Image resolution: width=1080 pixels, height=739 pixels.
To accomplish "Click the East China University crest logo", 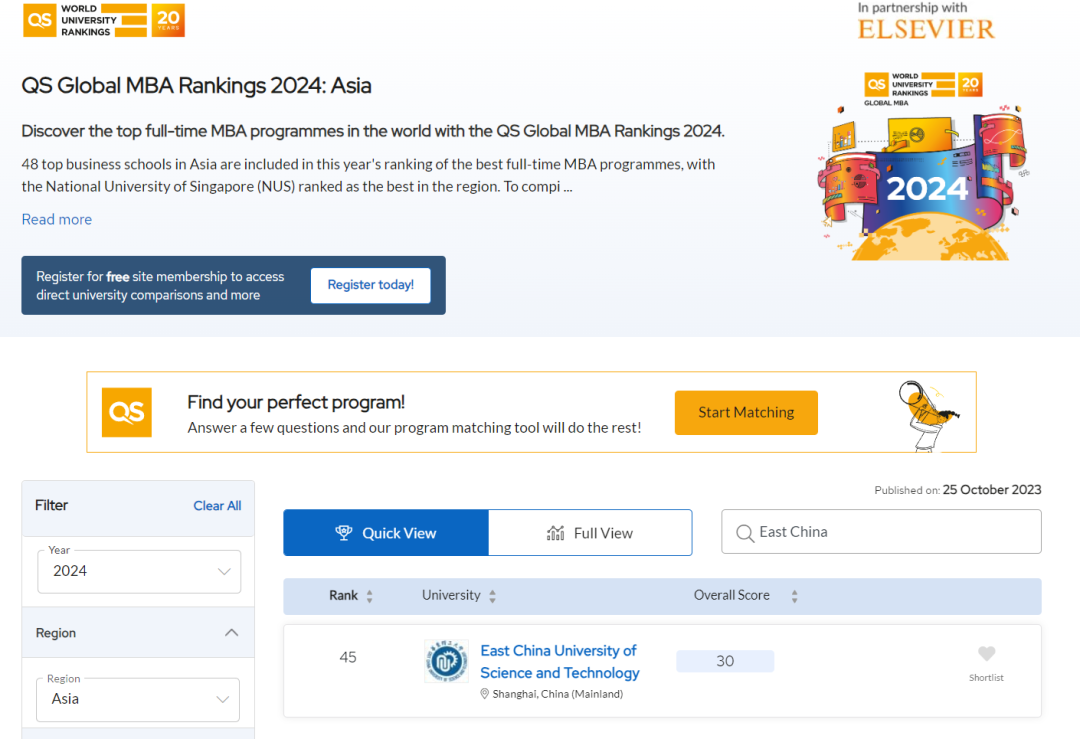I will tap(446, 661).
